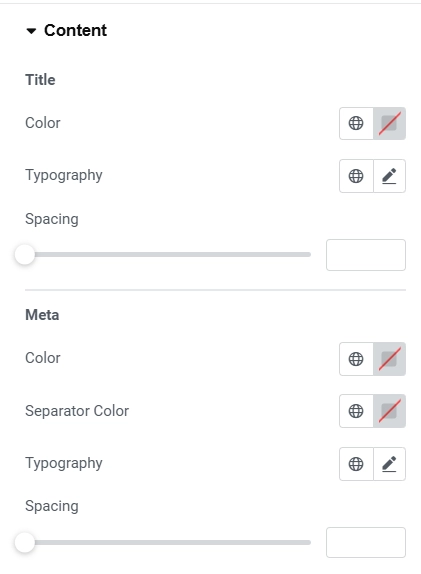Click the Separator Color label
The image size is (421, 574).
click(77, 411)
